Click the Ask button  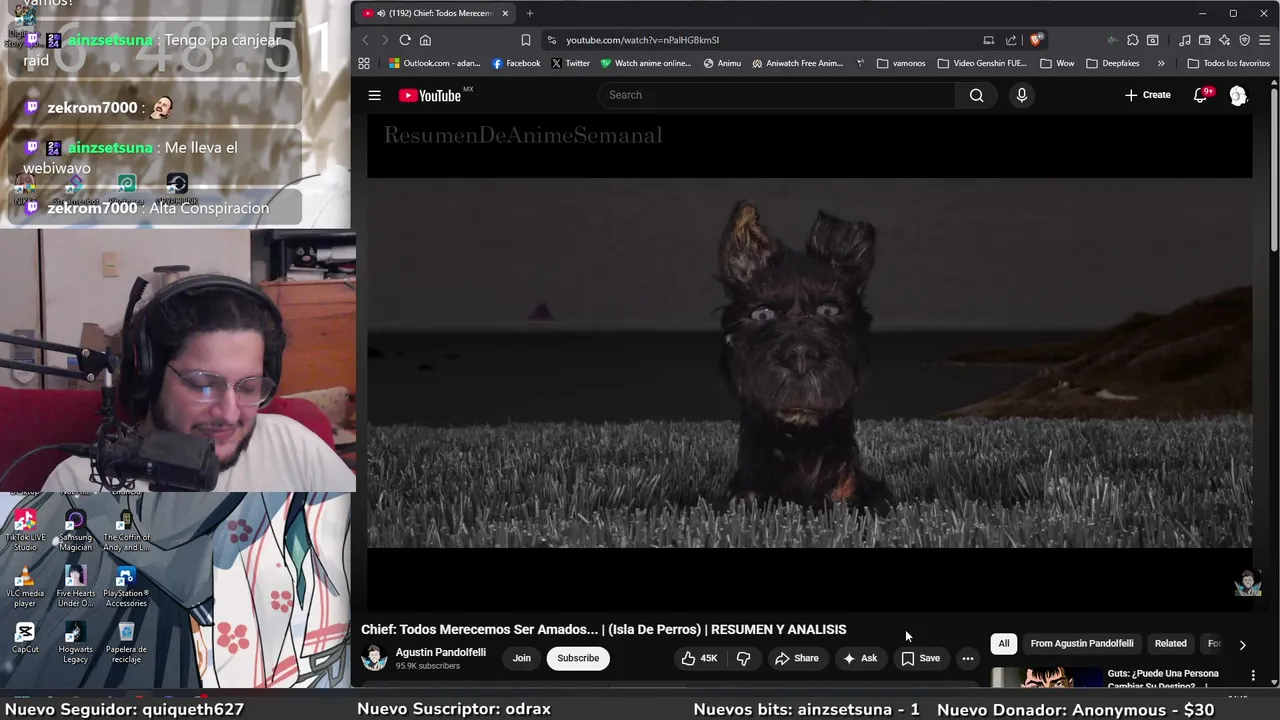(x=860, y=658)
